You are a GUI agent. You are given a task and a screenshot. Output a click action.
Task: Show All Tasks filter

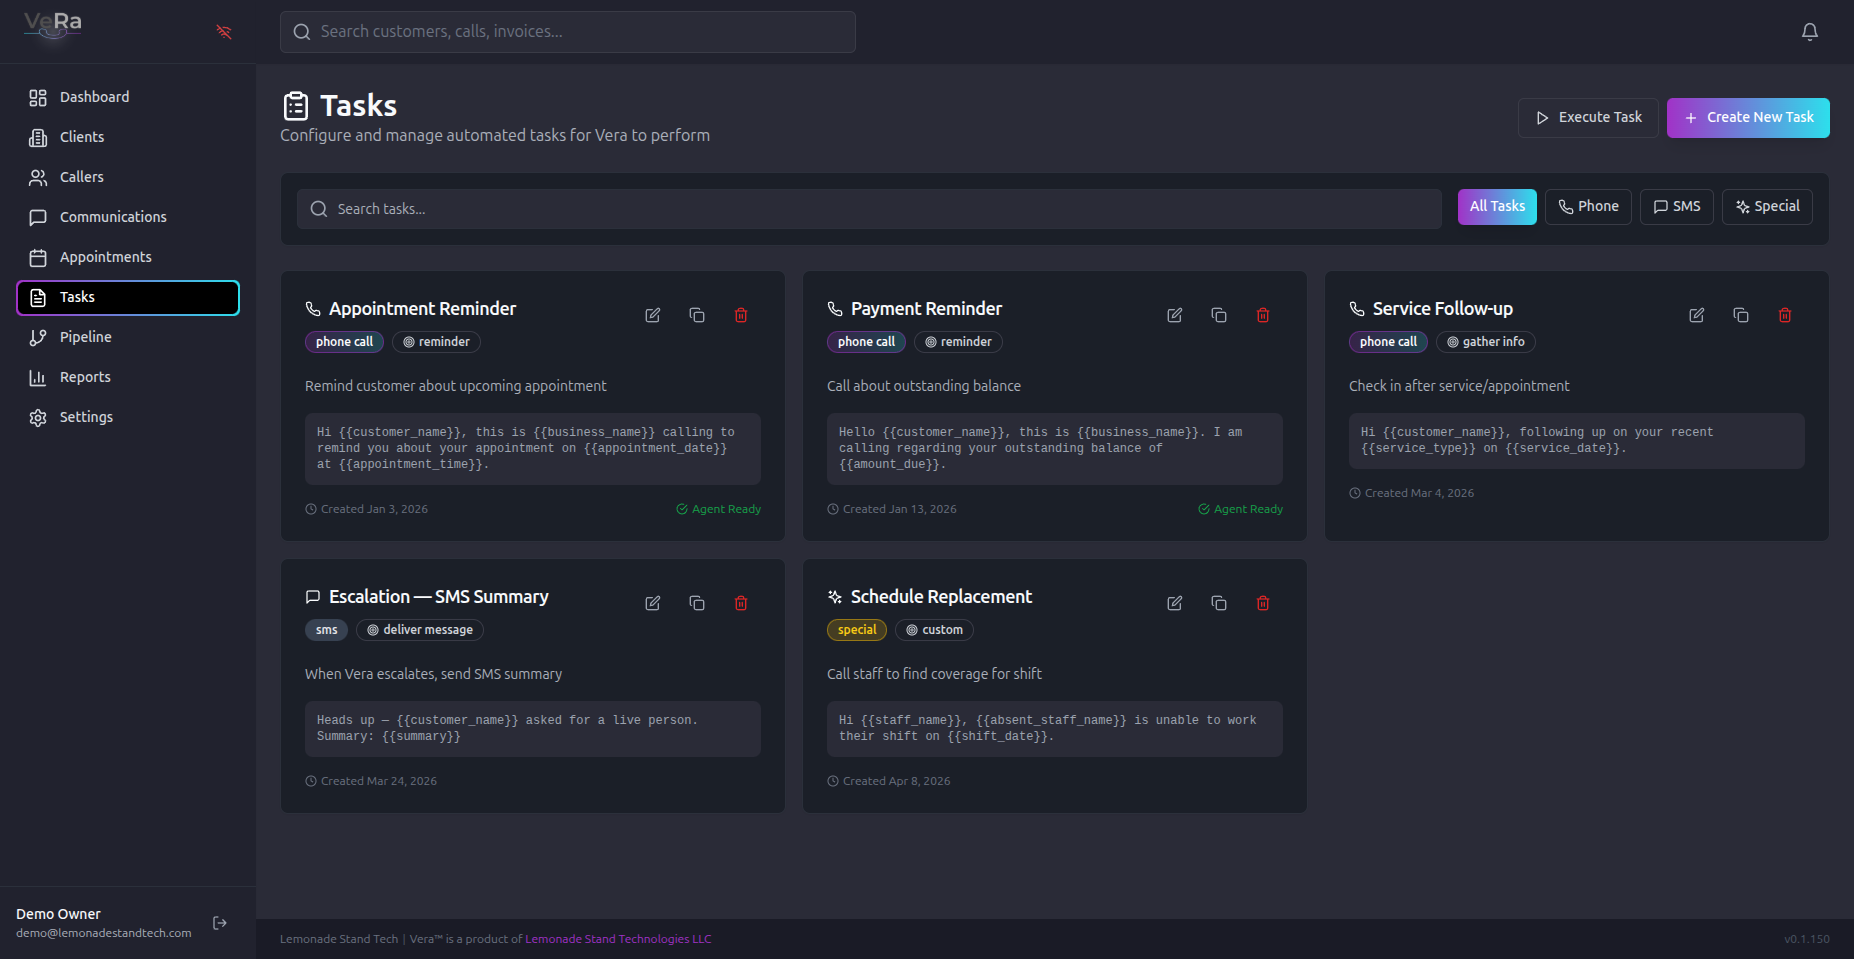pyautogui.click(x=1497, y=207)
